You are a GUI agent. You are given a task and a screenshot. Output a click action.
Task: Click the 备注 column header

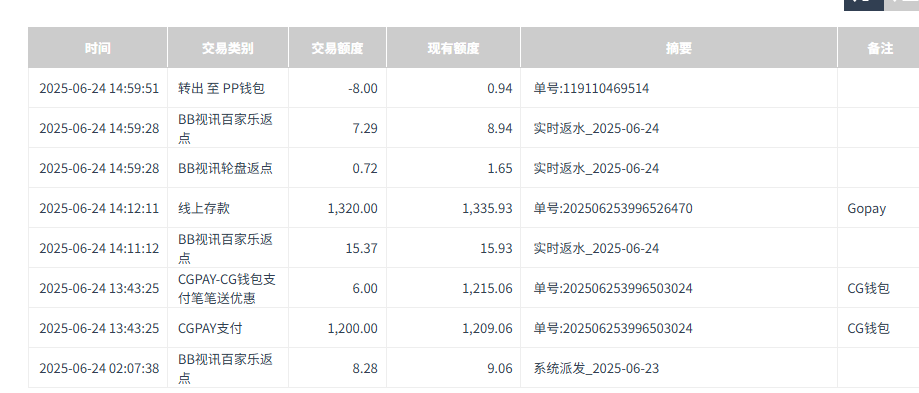click(x=879, y=48)
